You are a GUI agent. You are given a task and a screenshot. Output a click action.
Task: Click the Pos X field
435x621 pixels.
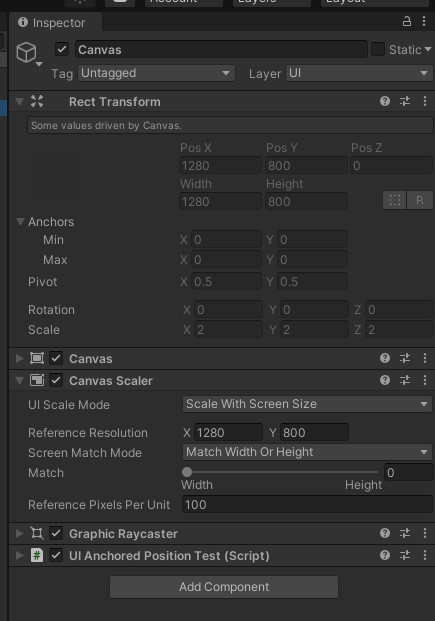220,165
